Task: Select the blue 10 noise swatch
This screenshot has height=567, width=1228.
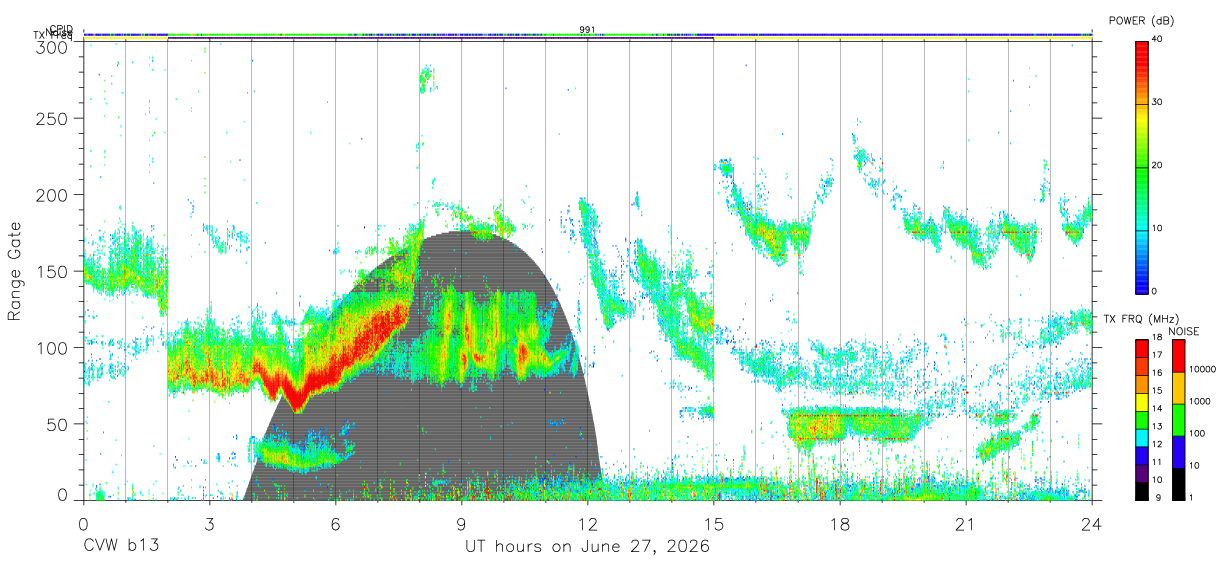Action: (1178, 452)
